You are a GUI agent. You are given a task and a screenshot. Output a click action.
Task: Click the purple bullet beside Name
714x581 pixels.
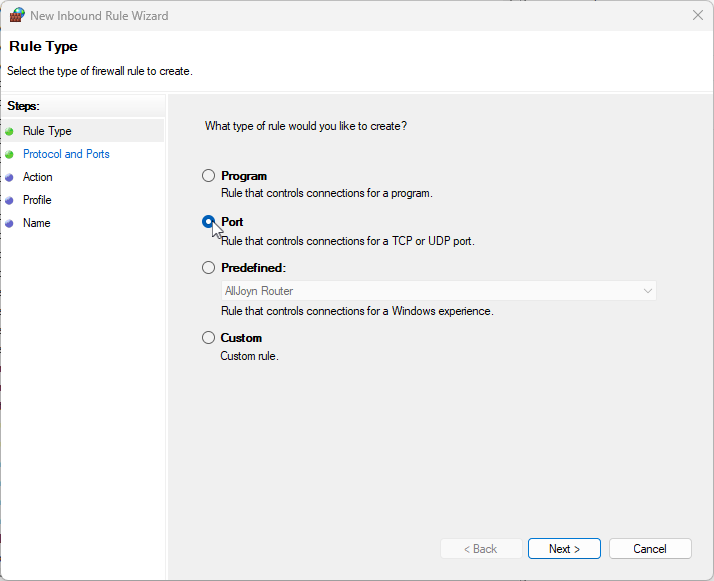tap(10, 224)
